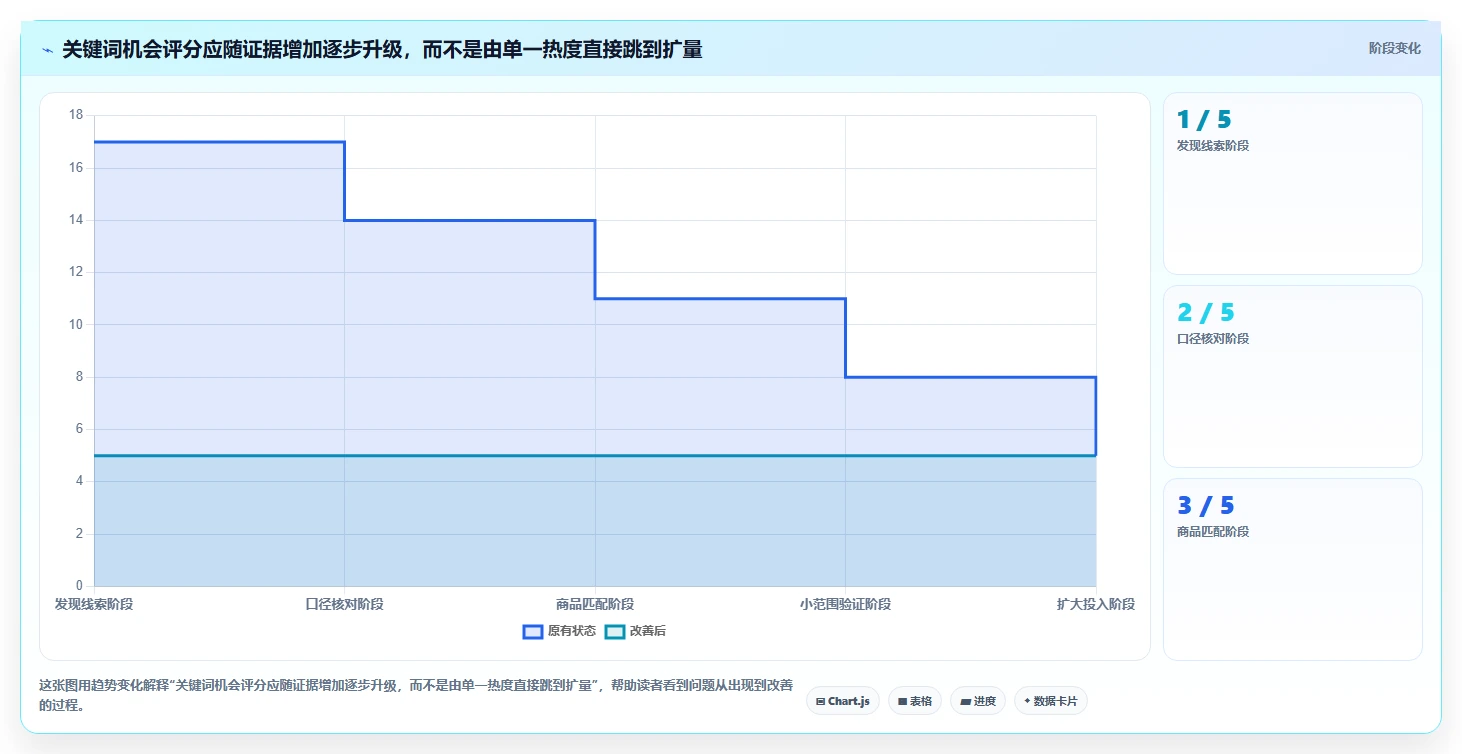Open the 2 / 5 口径核对阶段 card
The width and height of the screenshot is (1462, 754).
1292,376
